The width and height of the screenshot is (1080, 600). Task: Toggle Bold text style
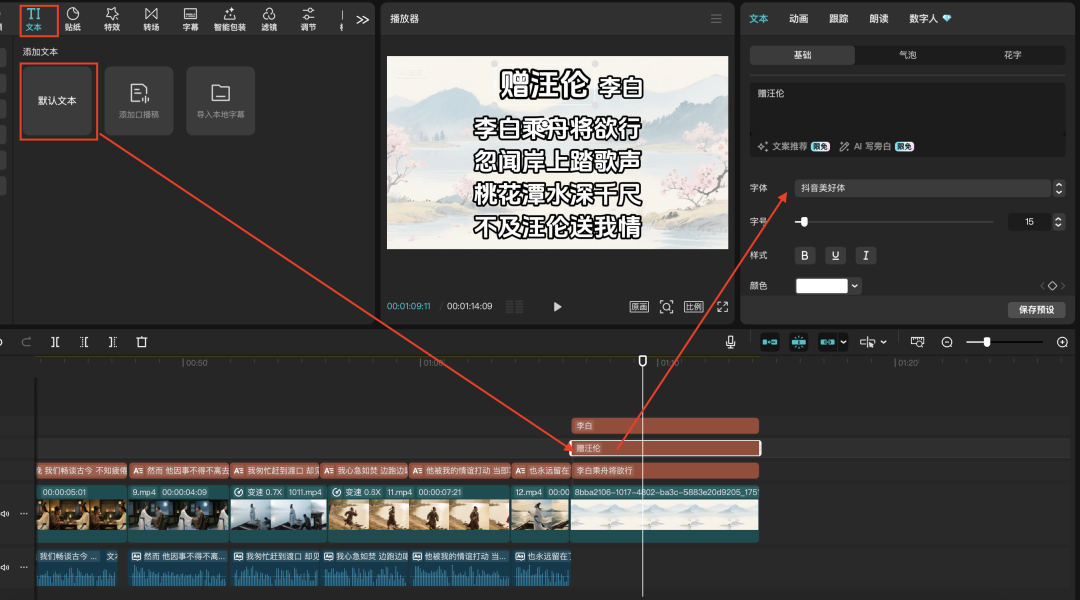point(805,256)
